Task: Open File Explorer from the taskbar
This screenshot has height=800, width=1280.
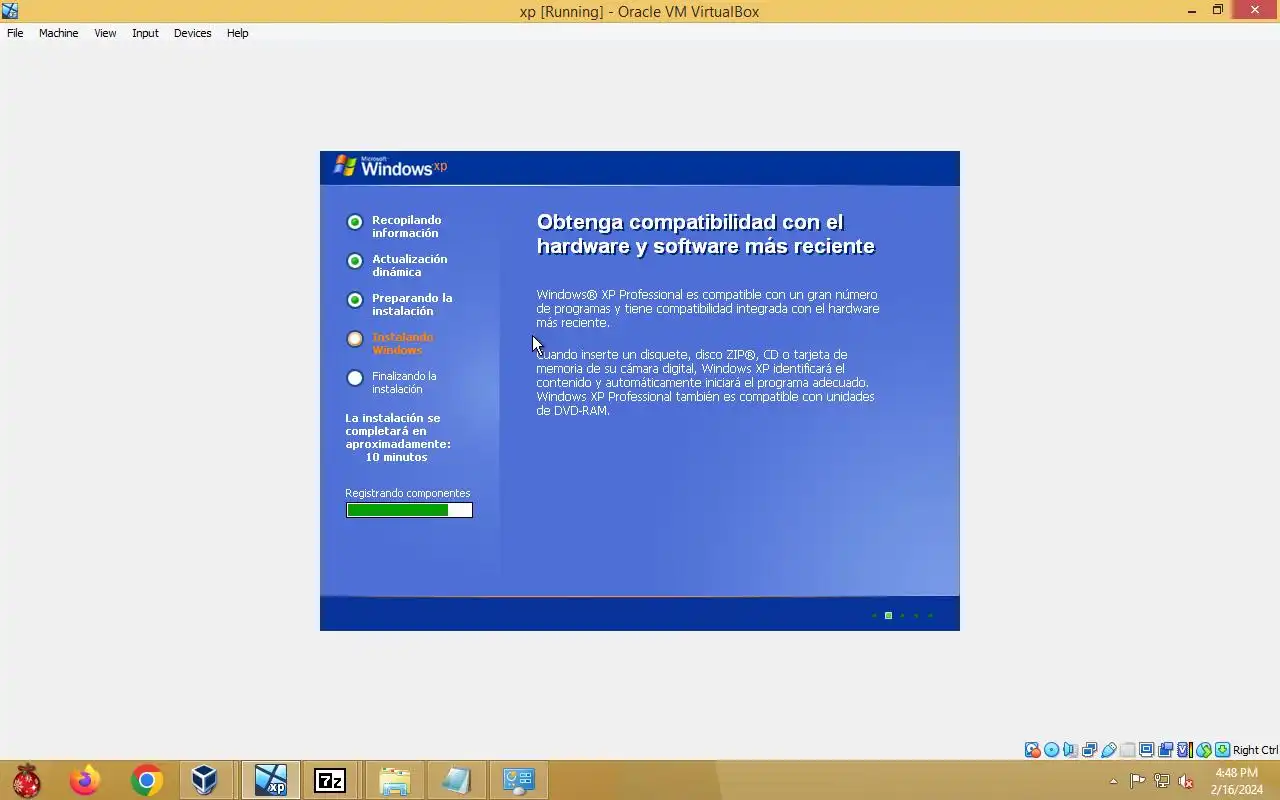Action: coord(395,780)
